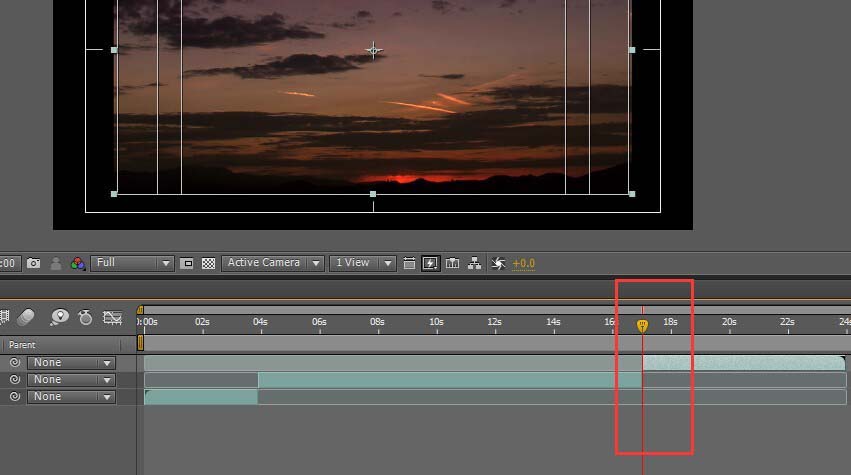Open the 1 View layout dropdown
Screen dimensions: 851x475
[x=363, y=263]
